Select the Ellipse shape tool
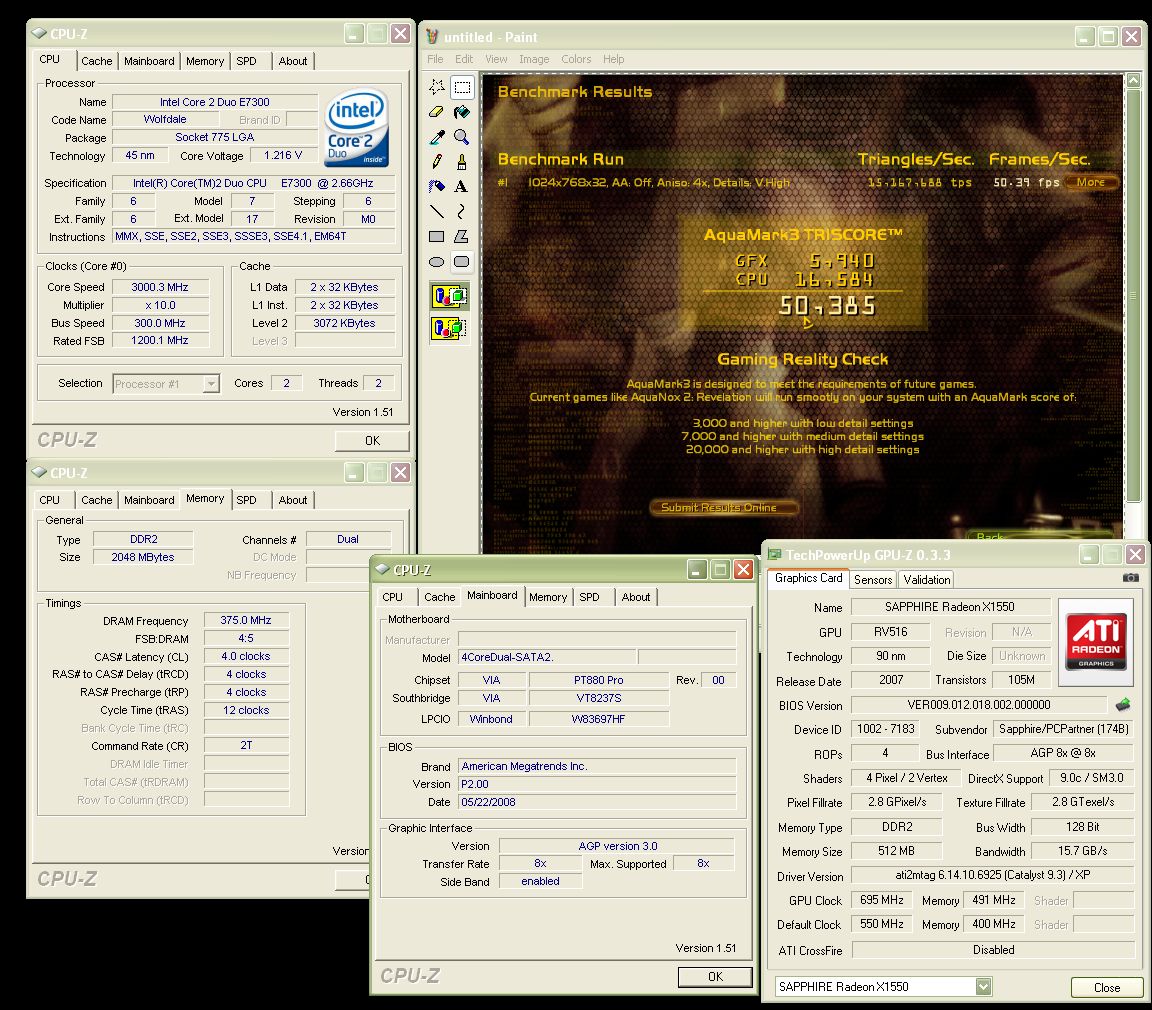 tap(437, 261)
